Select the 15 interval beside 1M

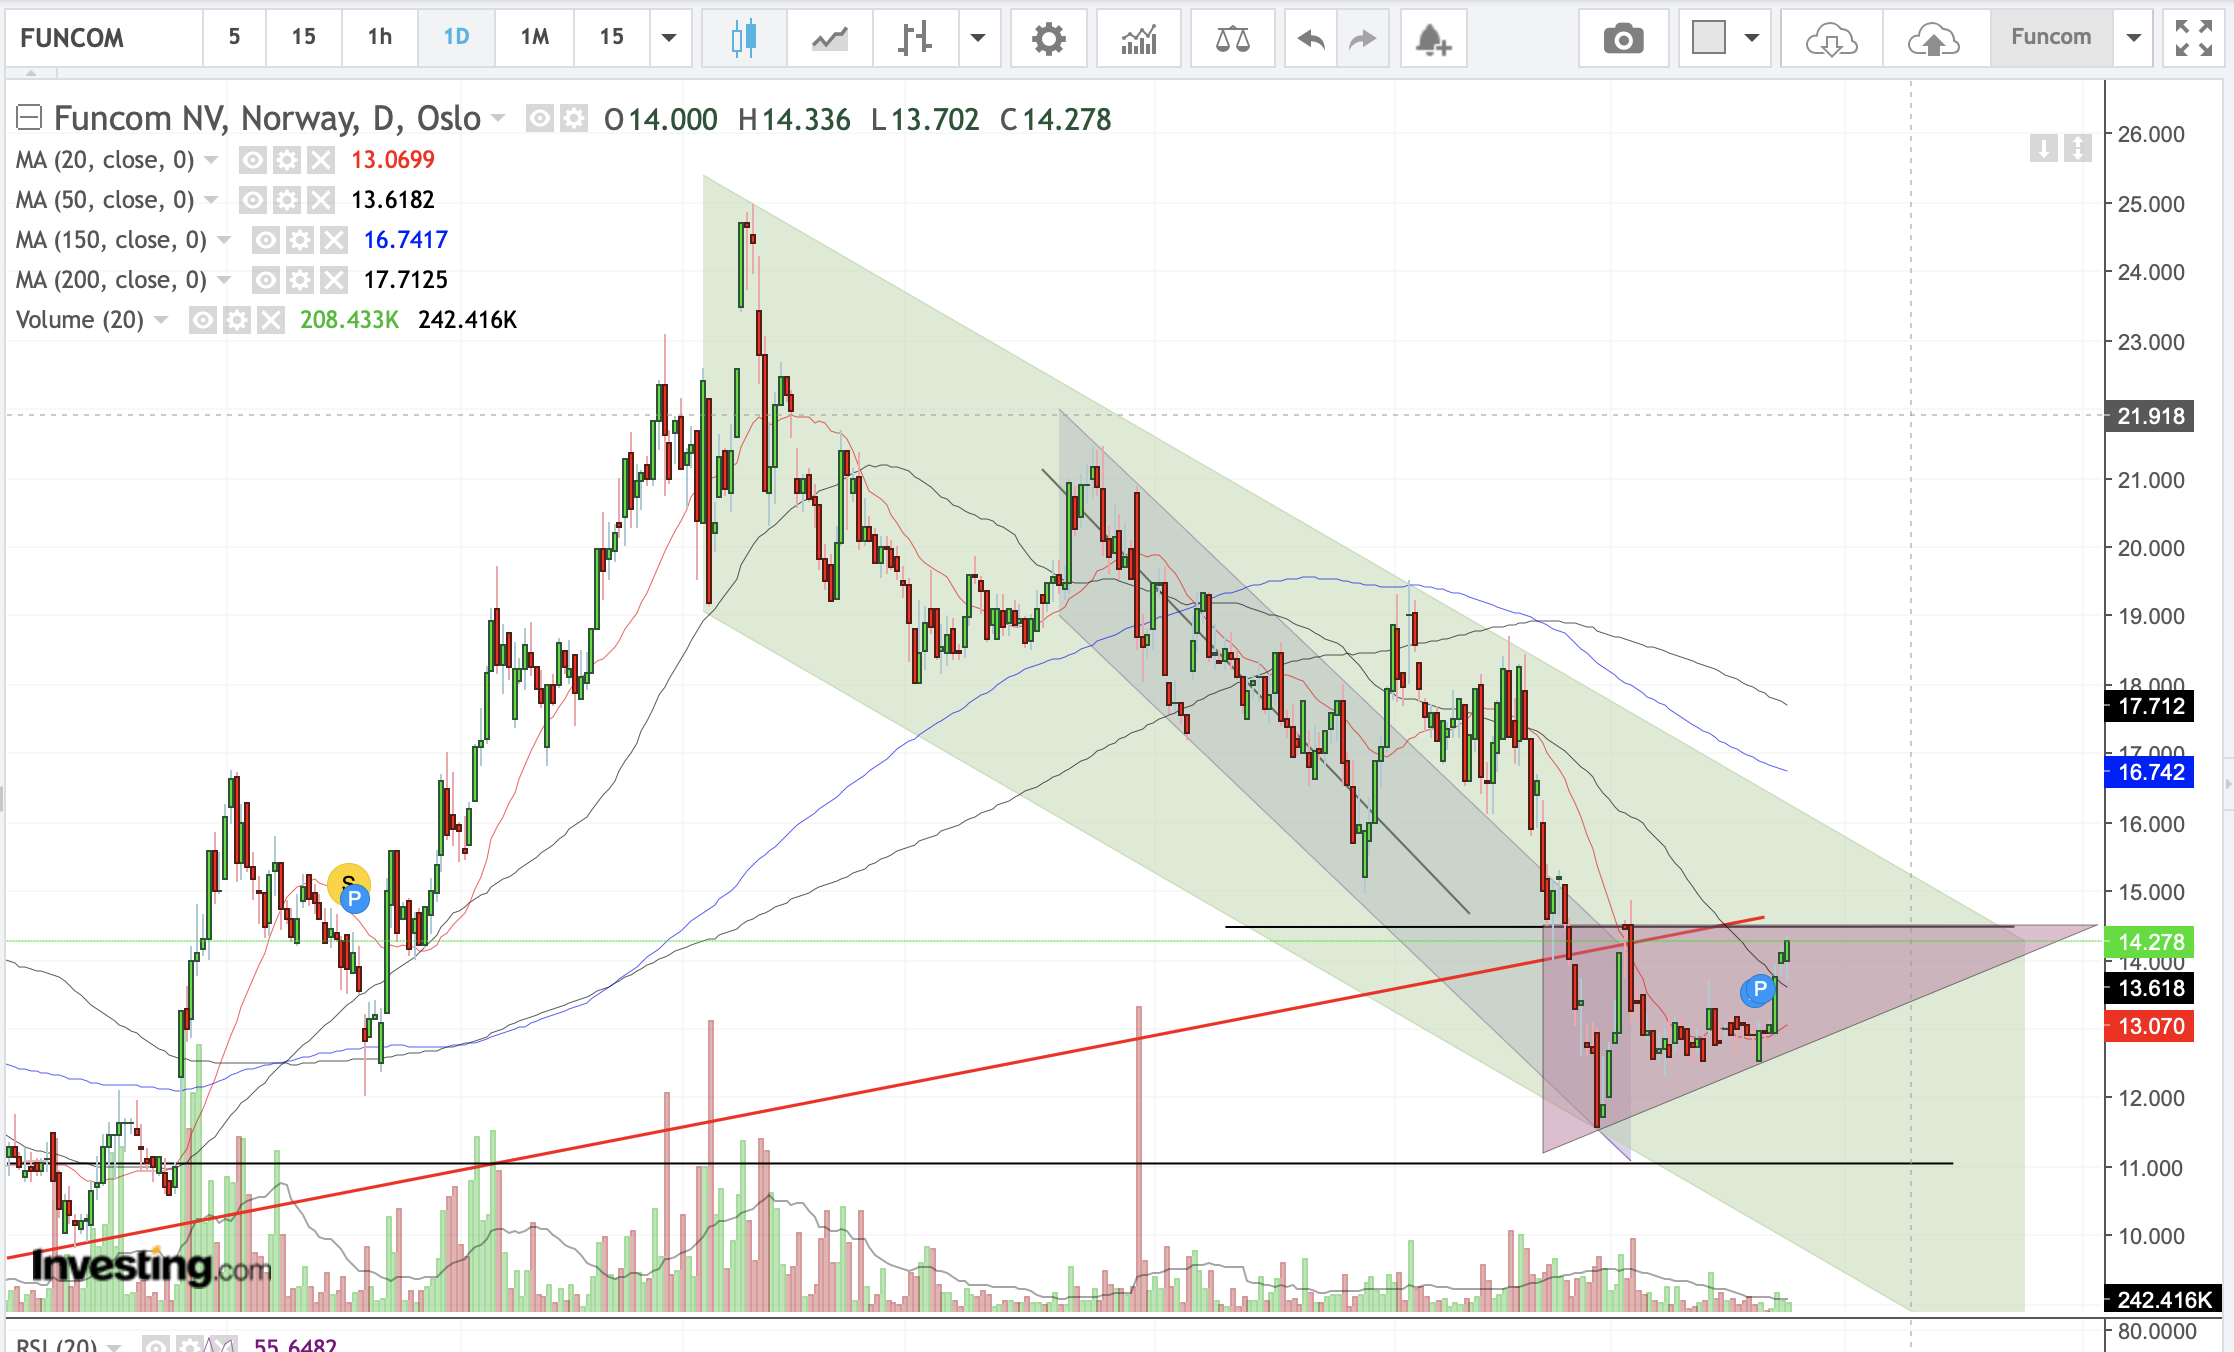pos(611,39)
